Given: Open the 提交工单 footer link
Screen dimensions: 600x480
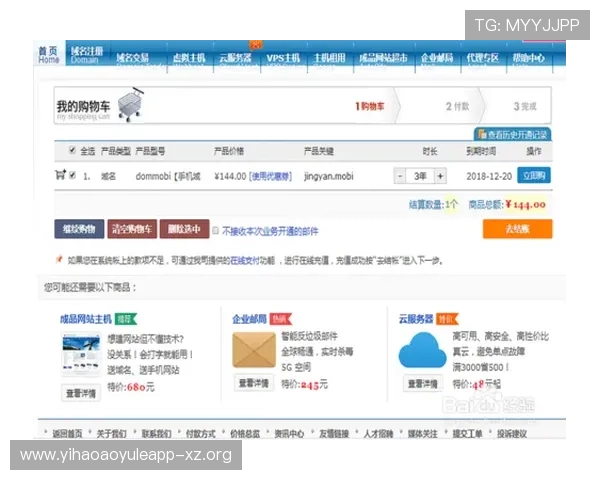Looking at the screenshot, I should click(x=467, y=434).
